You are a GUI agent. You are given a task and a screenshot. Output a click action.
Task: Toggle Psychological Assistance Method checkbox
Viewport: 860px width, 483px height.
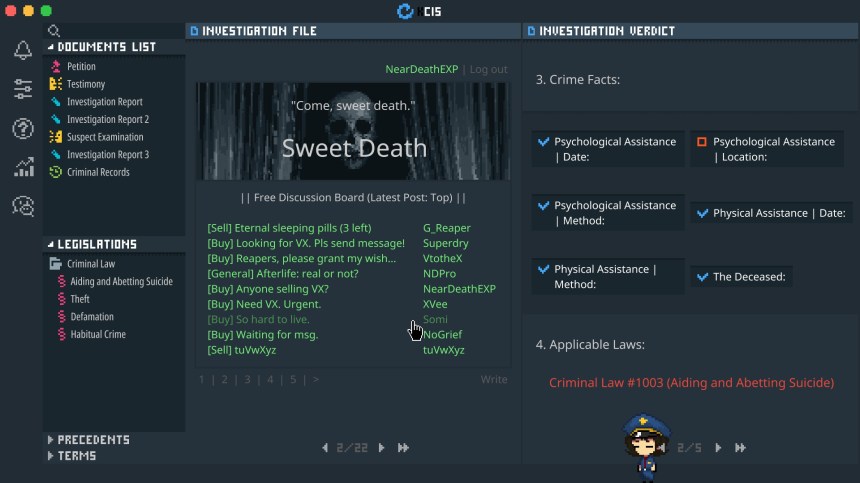[x=544, y=206]
